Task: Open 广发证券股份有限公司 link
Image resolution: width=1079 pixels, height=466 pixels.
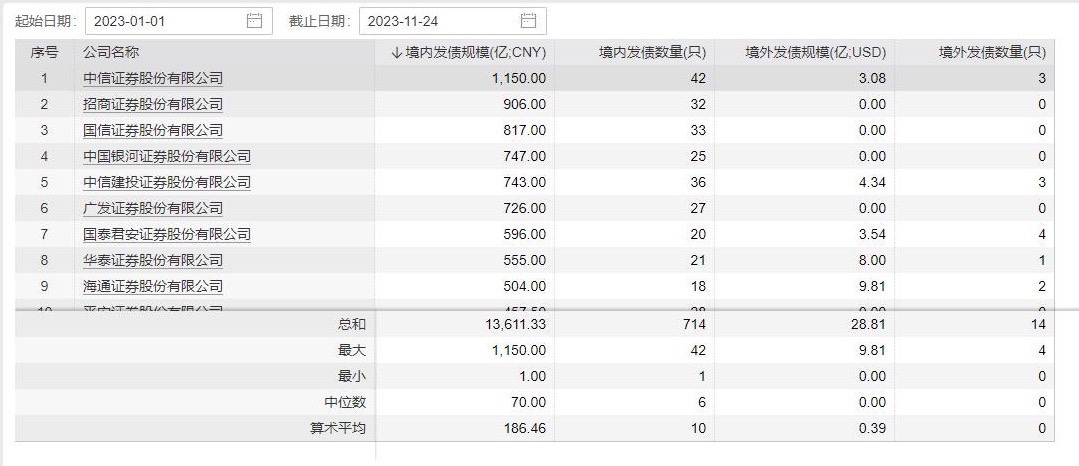Action: pos(153,208)
